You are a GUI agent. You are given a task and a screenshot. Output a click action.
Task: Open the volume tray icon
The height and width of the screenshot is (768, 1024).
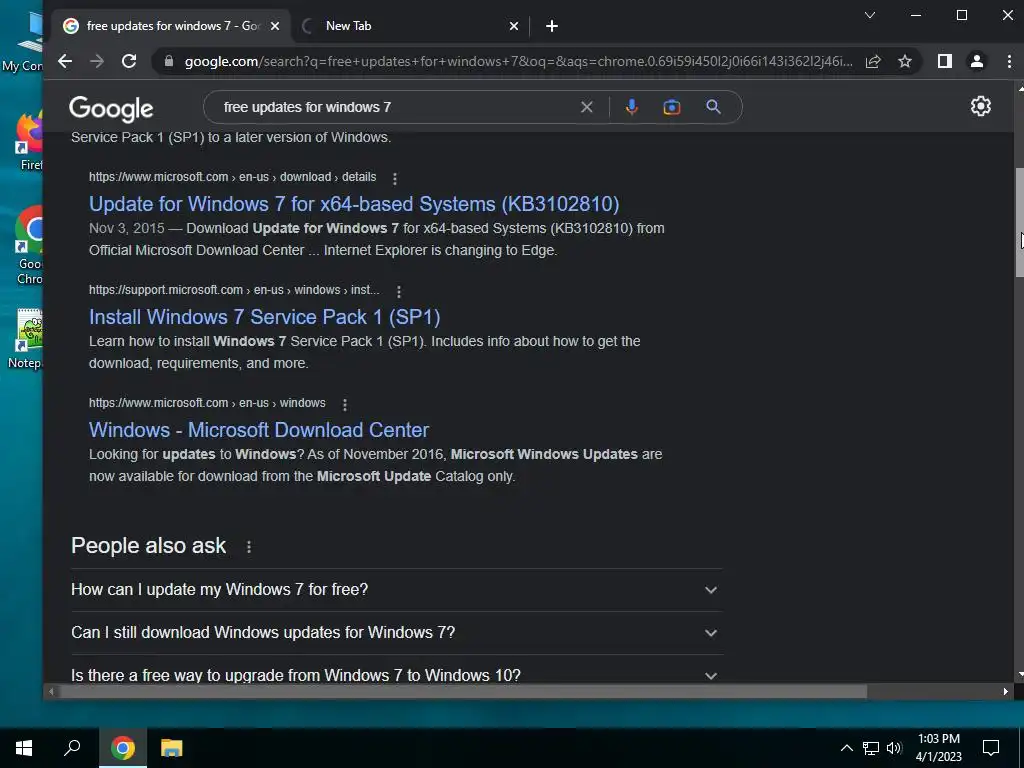pos(894,748)
